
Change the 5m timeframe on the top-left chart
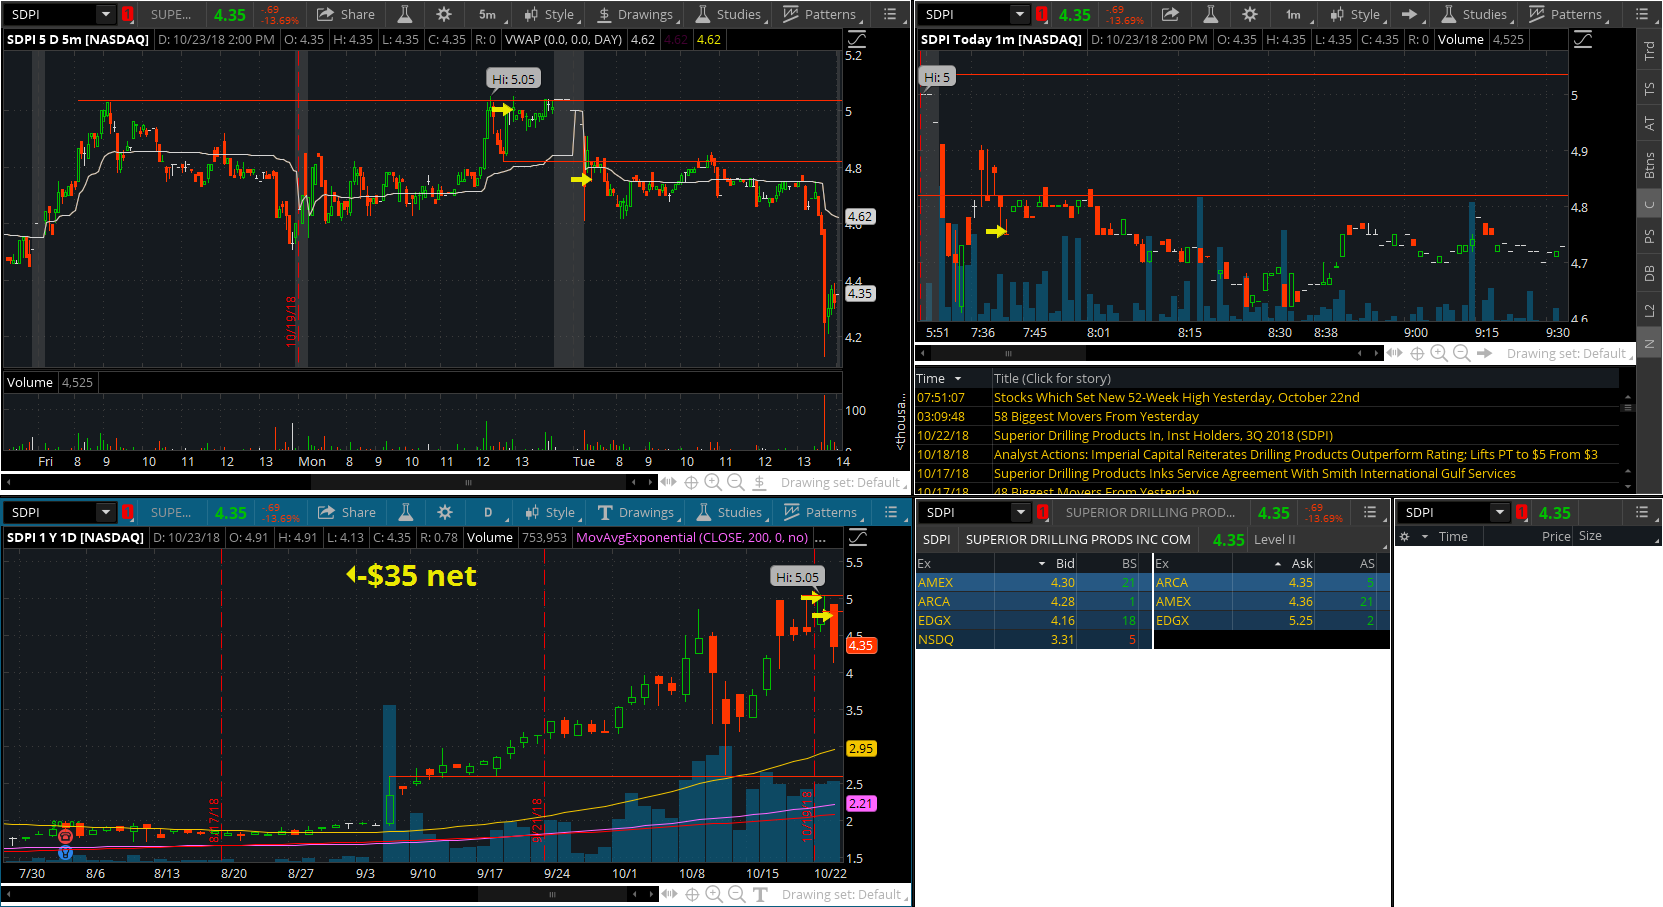pos(487,14)
